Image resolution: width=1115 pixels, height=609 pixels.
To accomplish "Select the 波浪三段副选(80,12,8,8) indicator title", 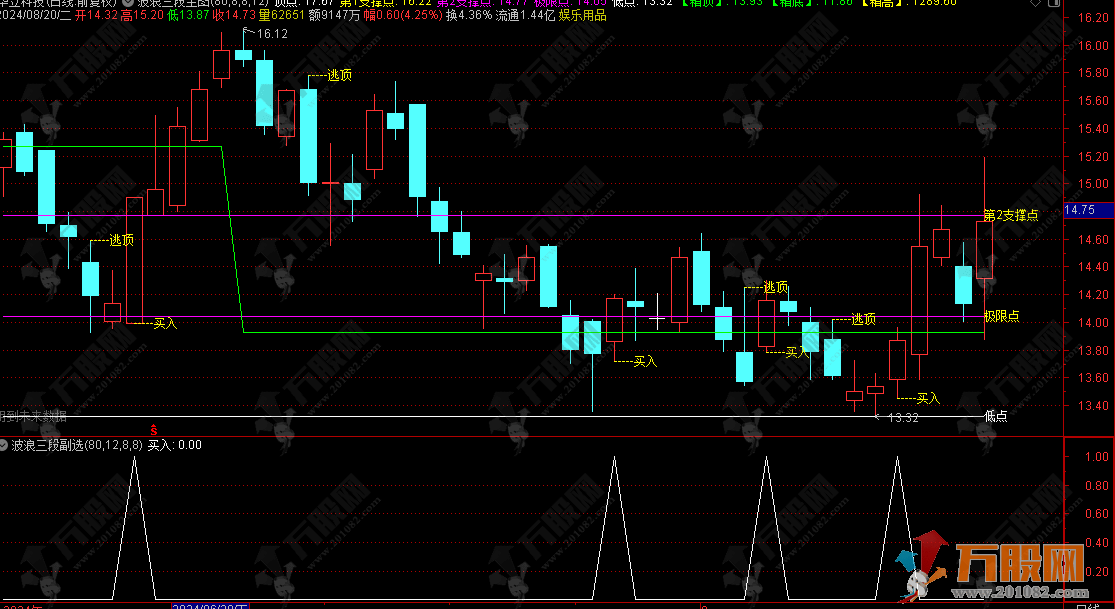I will (x=78, y=445).
